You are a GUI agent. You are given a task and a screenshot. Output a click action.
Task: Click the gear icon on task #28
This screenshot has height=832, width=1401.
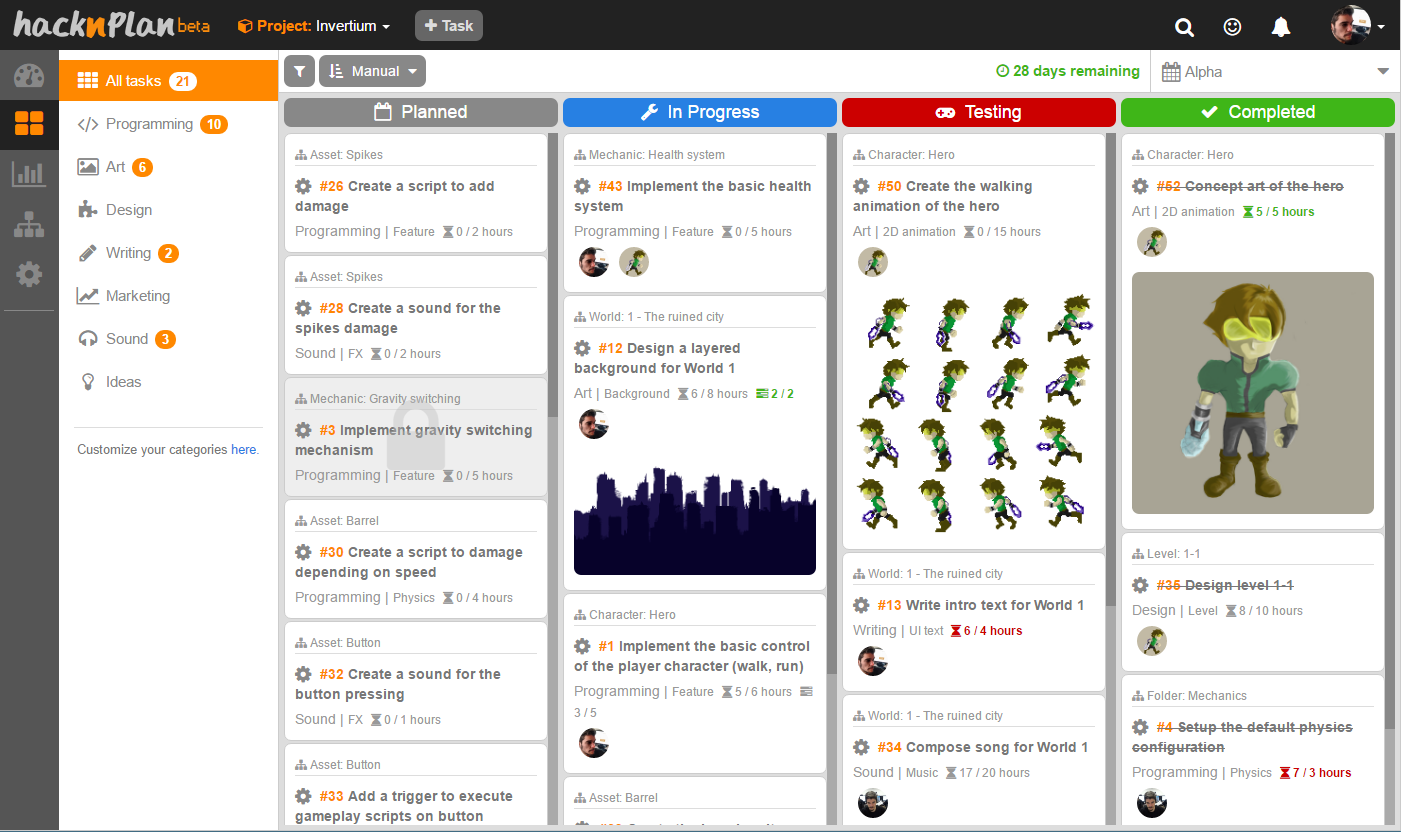303,308
